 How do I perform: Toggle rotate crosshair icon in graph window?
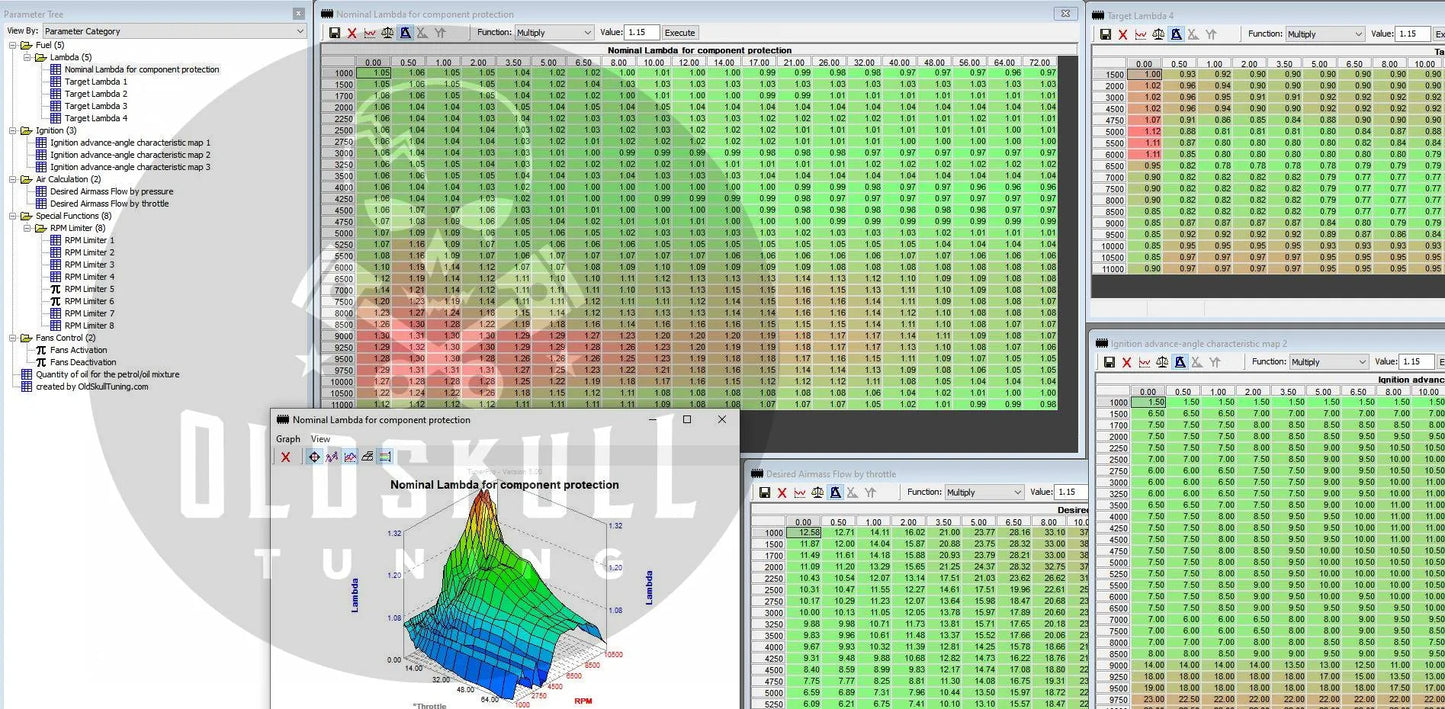tap(314, 456)
